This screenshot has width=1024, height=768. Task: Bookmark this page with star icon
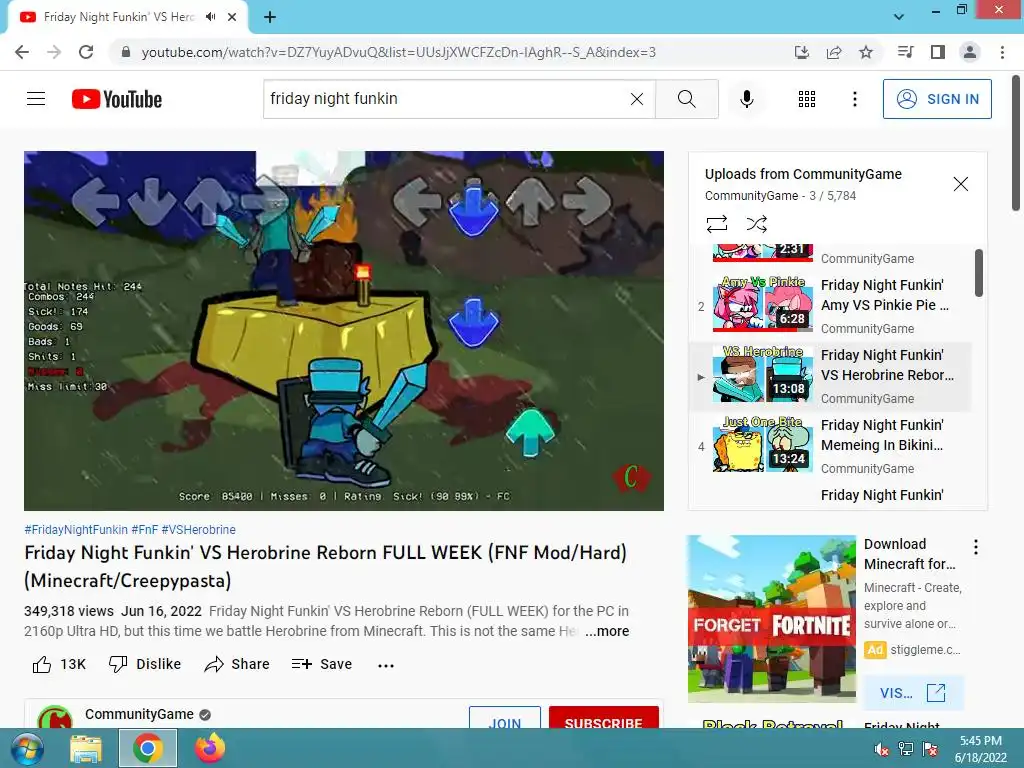pyautogui.click(x=866, y=52)
